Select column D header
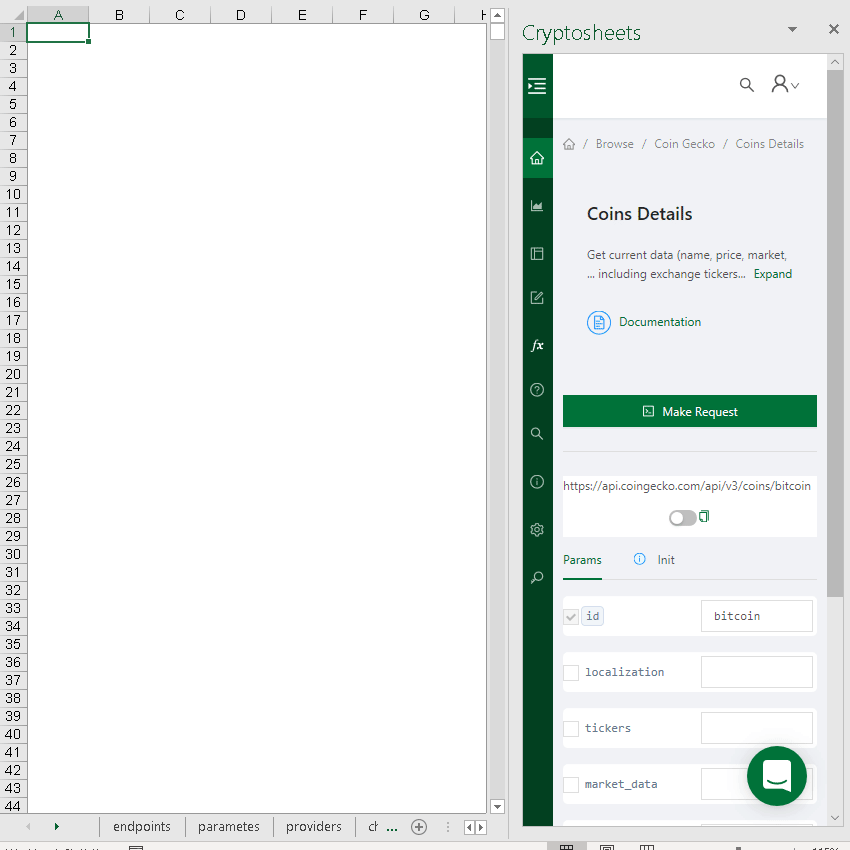Screen dimensions: 850x850 coord(241,15)
